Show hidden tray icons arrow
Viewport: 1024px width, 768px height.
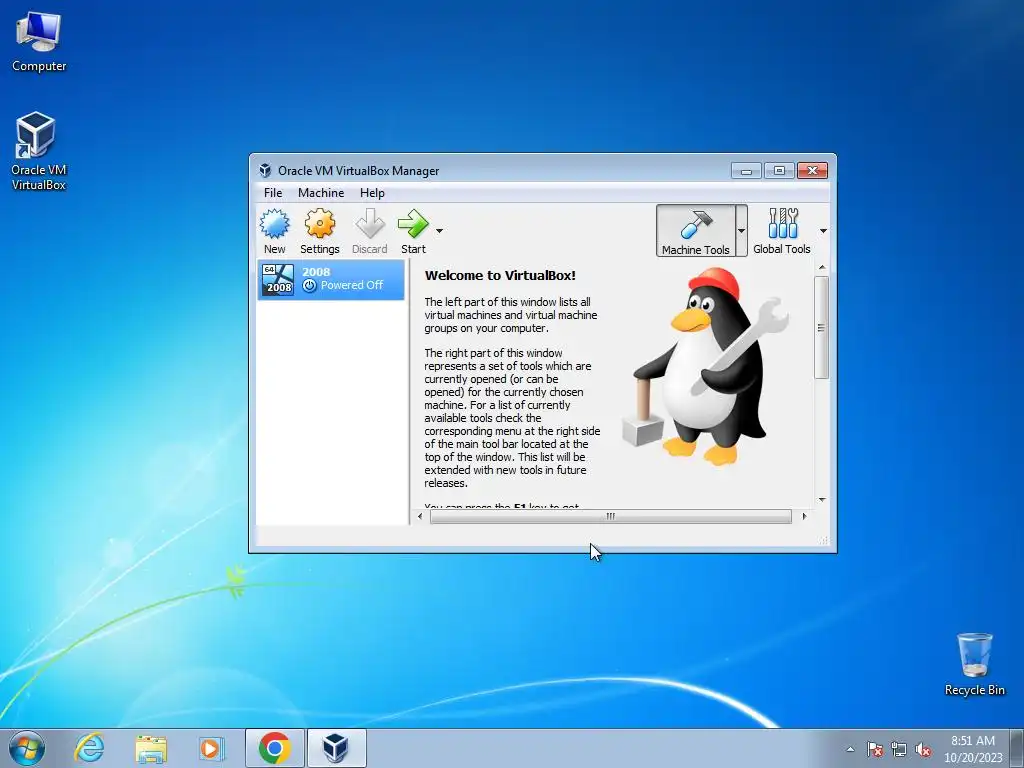pyautogui.click(x=850, y=749)
